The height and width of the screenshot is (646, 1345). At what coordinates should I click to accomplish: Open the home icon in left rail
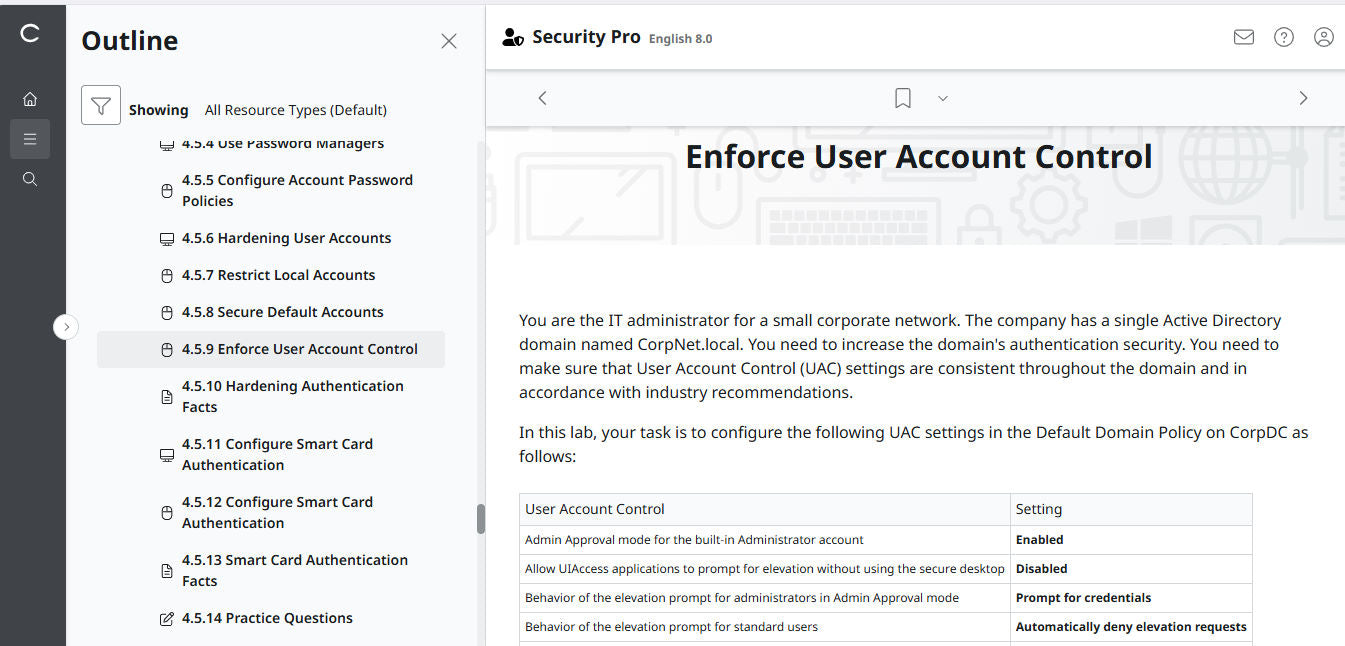30,99
